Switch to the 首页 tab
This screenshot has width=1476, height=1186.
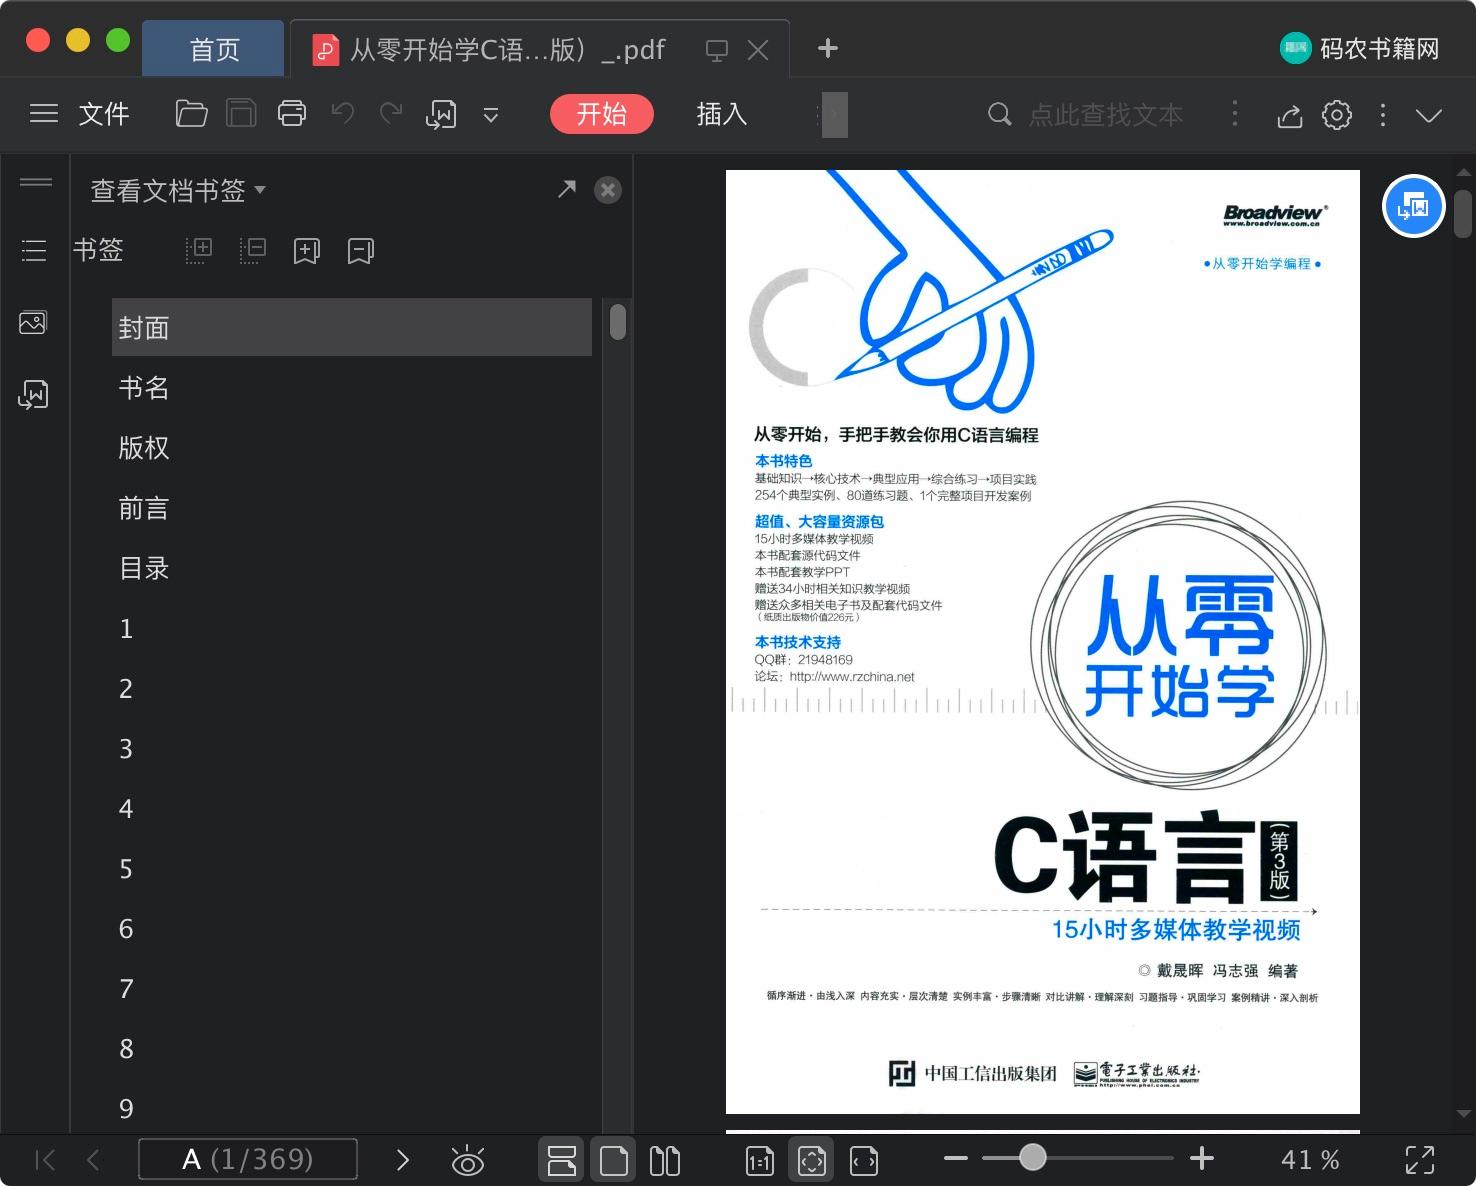pyautogui.click(x=214, y=49)
